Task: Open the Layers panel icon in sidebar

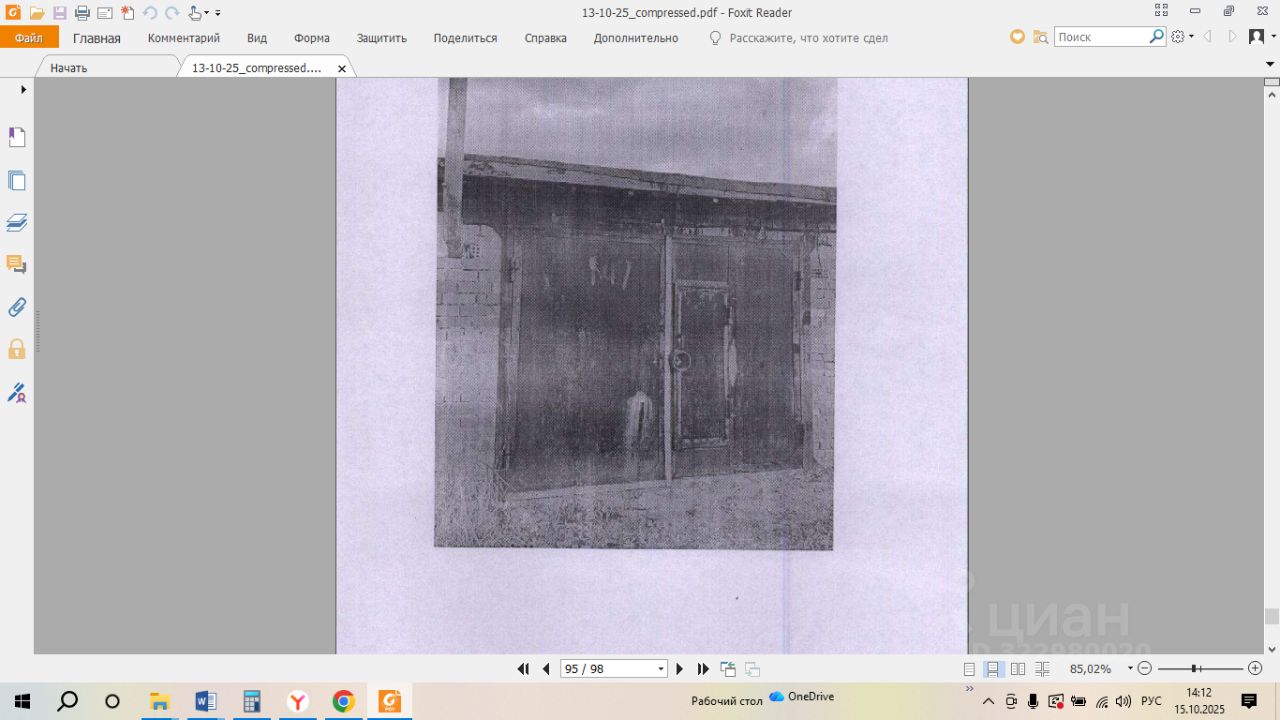Action: tap(17, 222)
